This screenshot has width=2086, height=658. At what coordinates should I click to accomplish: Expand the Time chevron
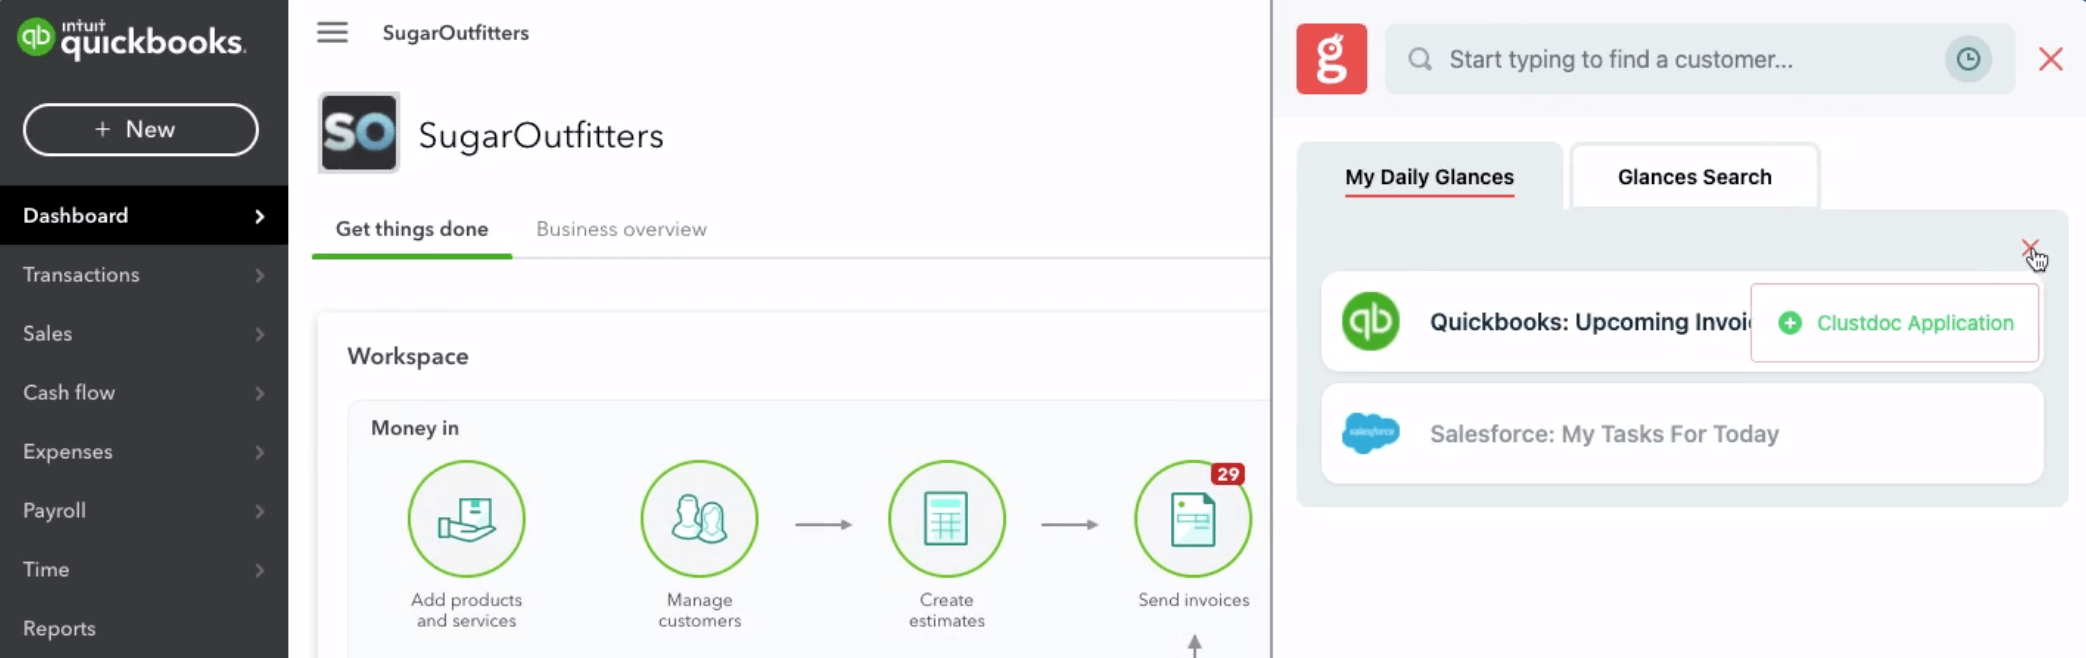click(260, 570)
